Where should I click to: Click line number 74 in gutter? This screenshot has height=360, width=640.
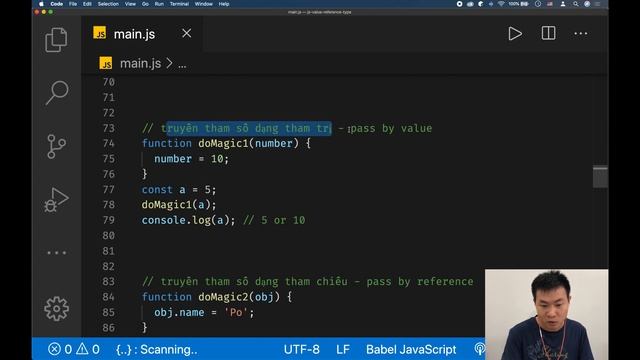coord(109,143)
